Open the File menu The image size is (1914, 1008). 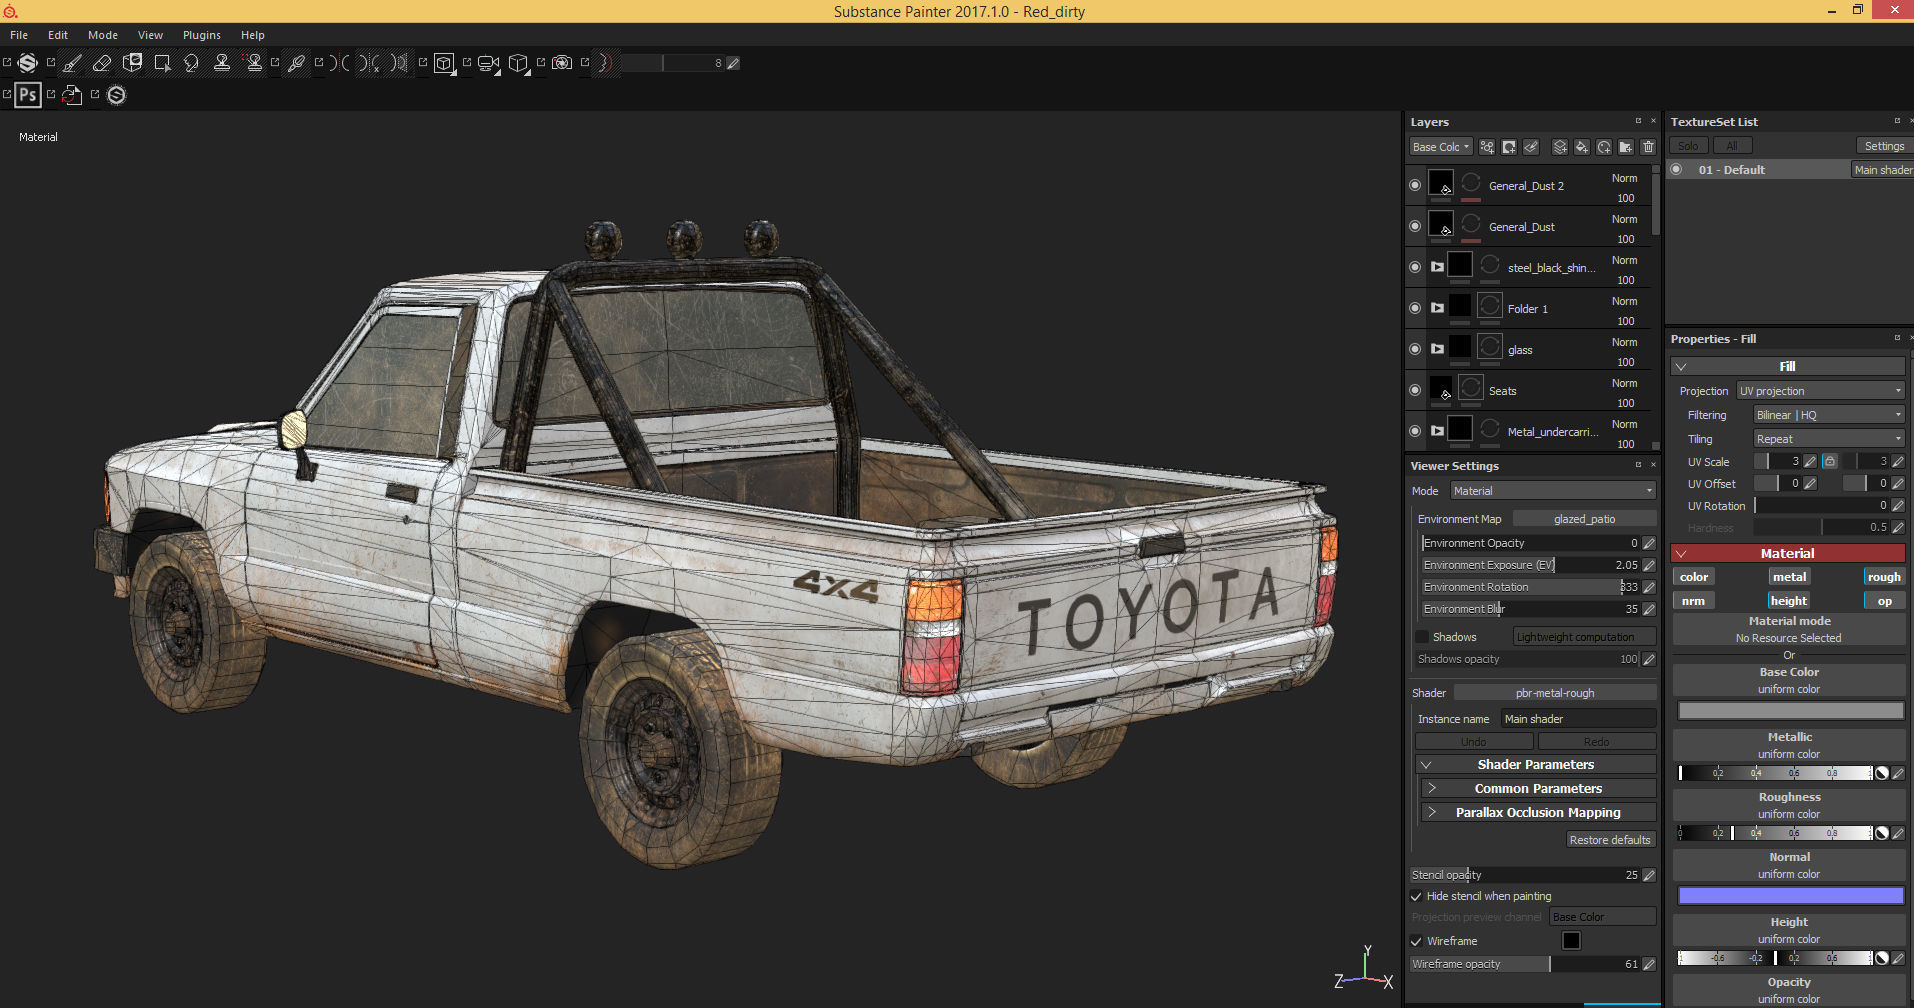pos(19,35)
